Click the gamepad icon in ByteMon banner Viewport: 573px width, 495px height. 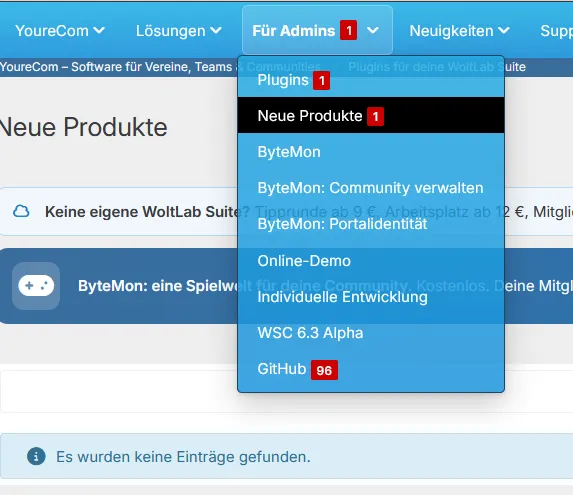click(x=36, y=286)
